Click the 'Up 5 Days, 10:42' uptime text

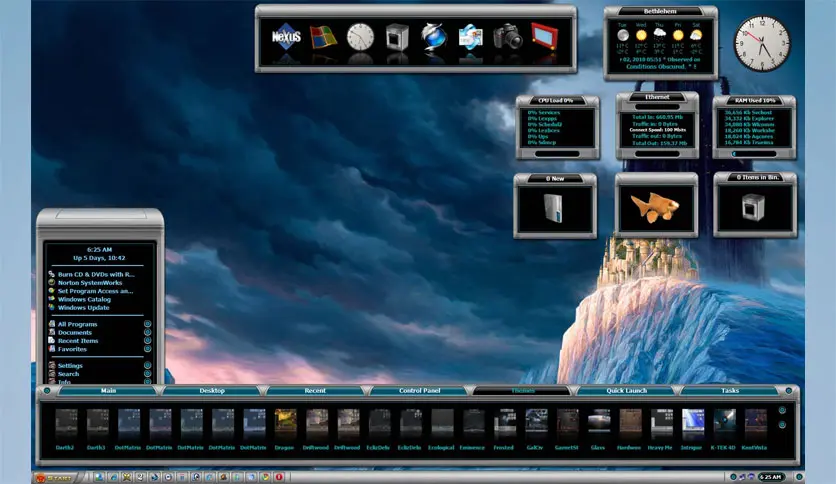point(99,258)
